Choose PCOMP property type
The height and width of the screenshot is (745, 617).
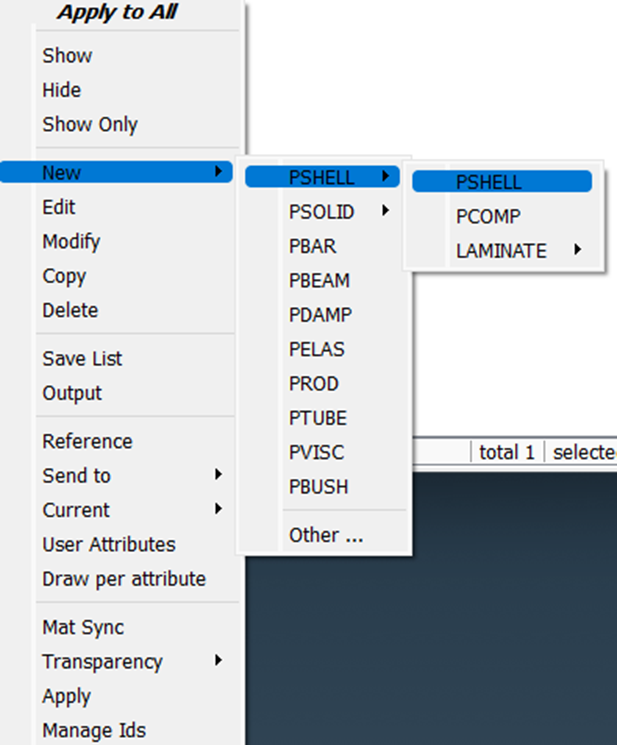point(502,217)
